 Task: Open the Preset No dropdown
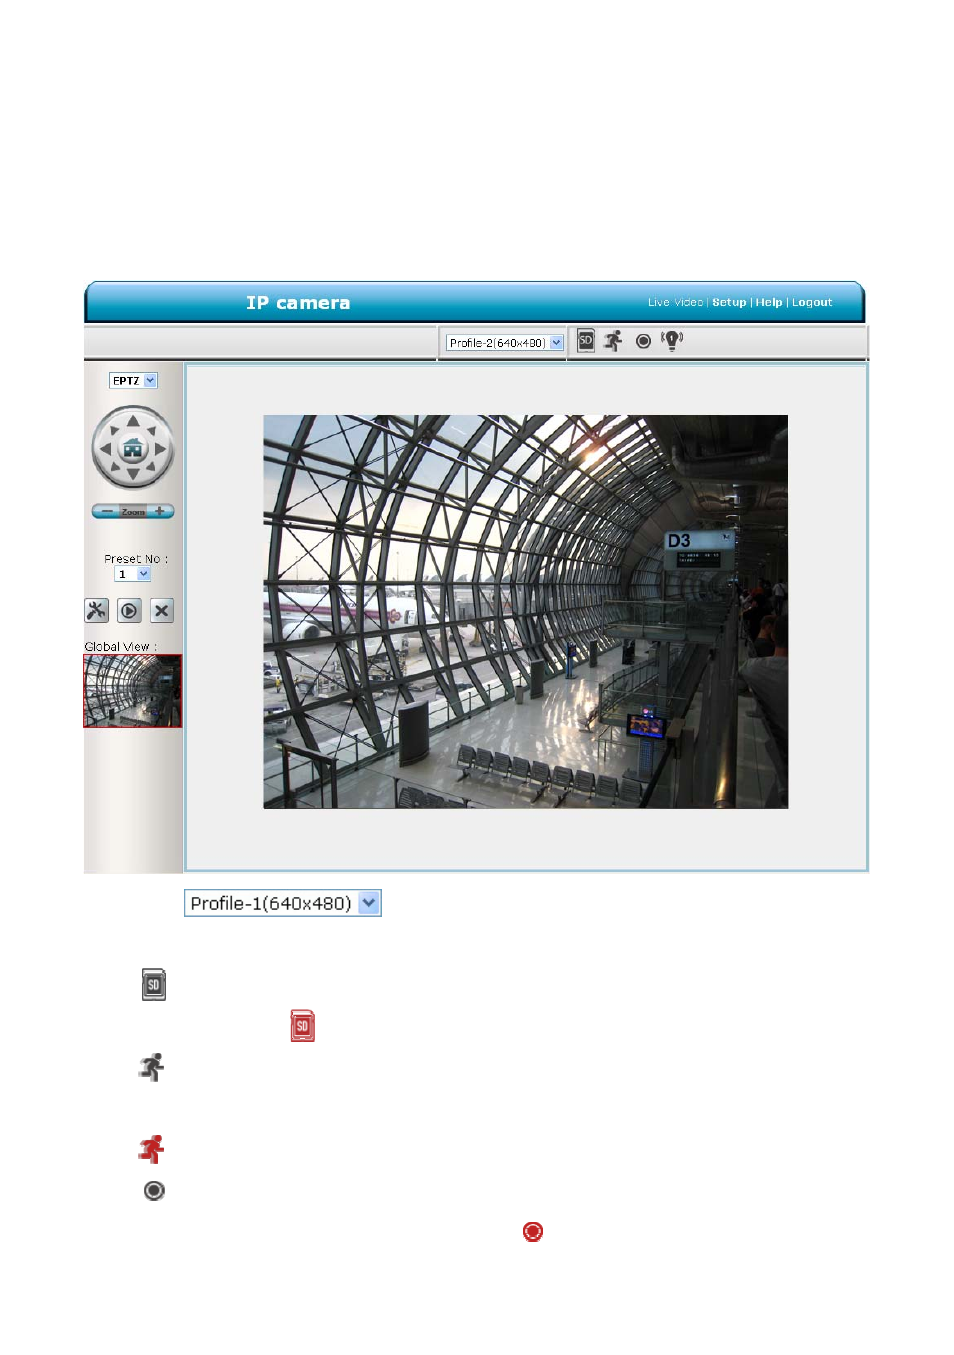coord(132,574)
